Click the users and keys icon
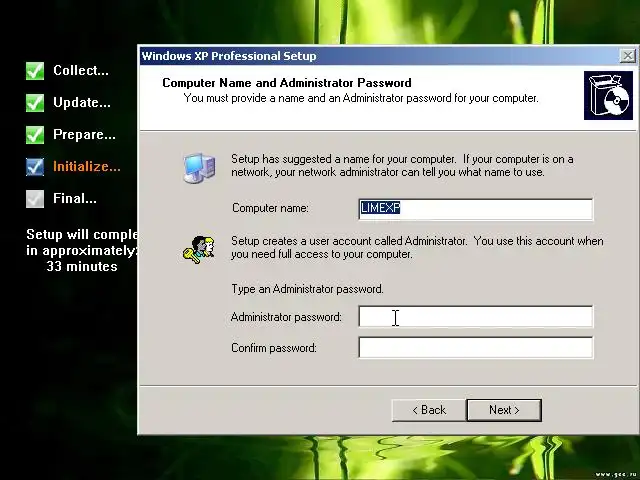Screen dimensions: 640x480 tap(199, 249)
